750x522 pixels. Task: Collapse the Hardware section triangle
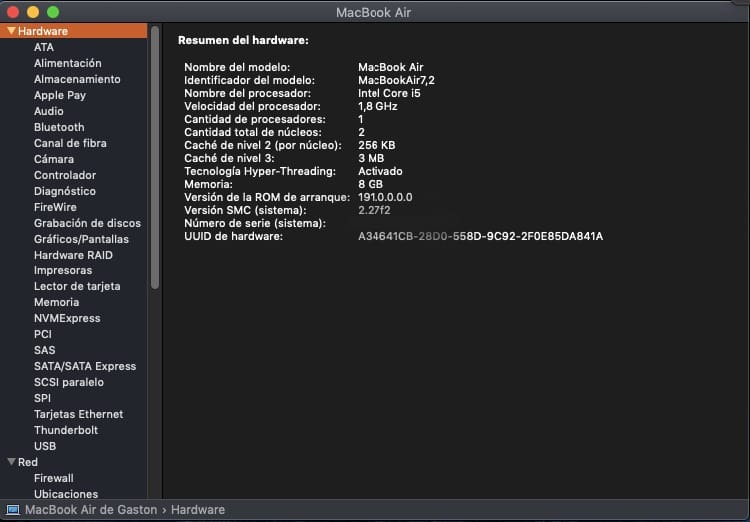pyautogui.click(x=11, y=31)
